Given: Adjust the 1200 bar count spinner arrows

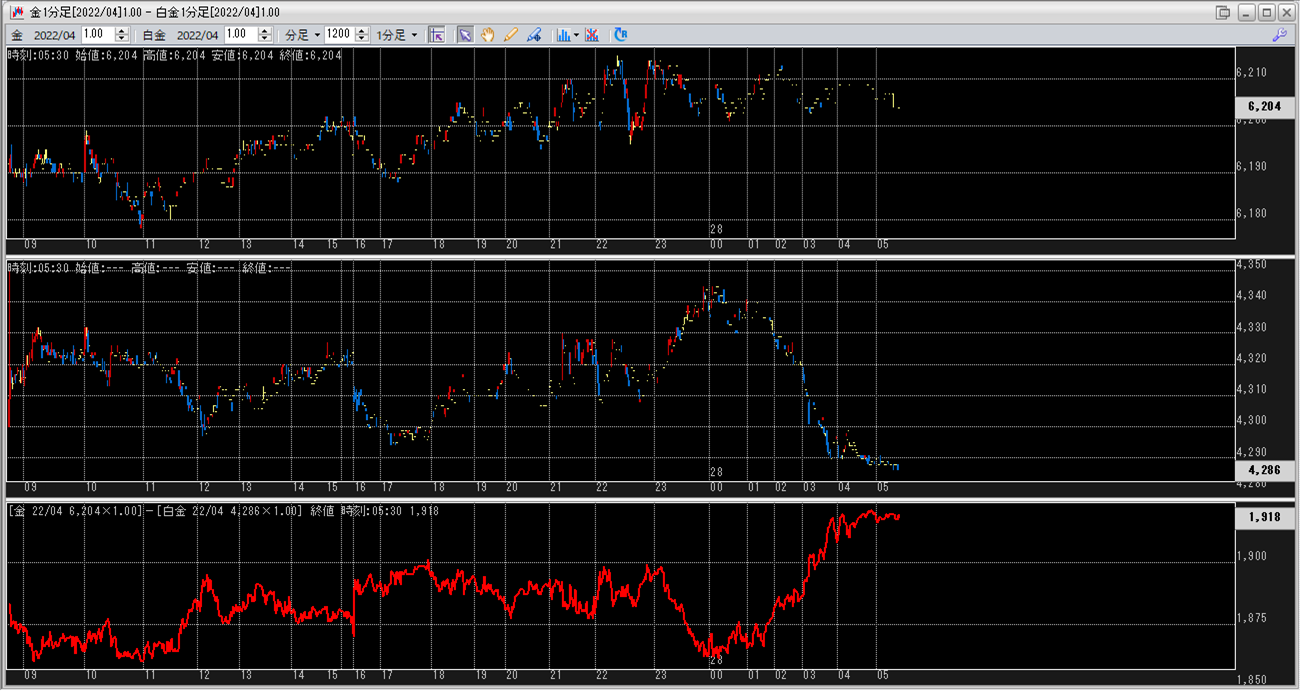Looking at the screenshot, I should (x=360, y=35).
